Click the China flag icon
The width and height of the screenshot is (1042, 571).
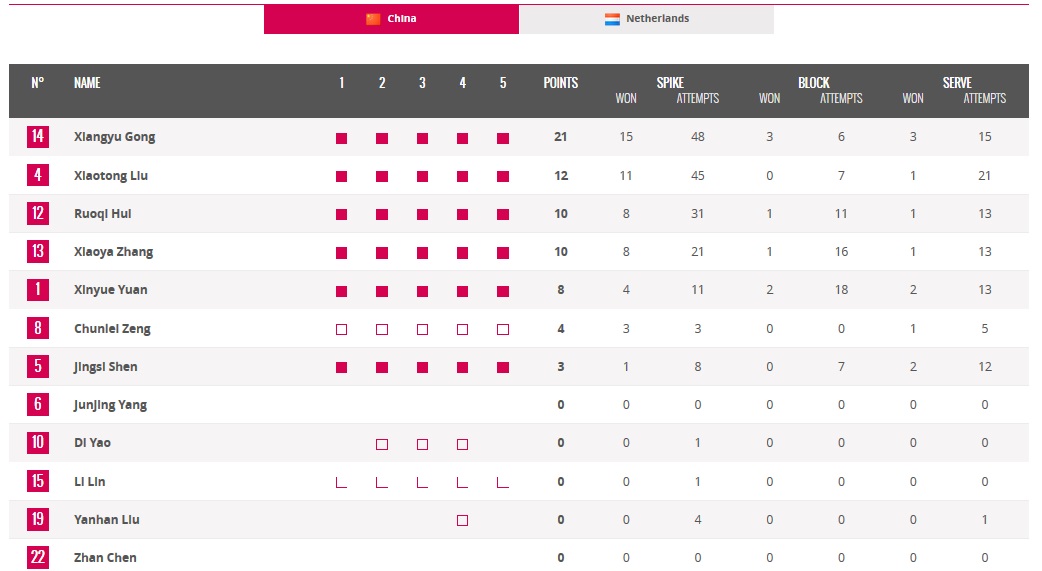373,19
